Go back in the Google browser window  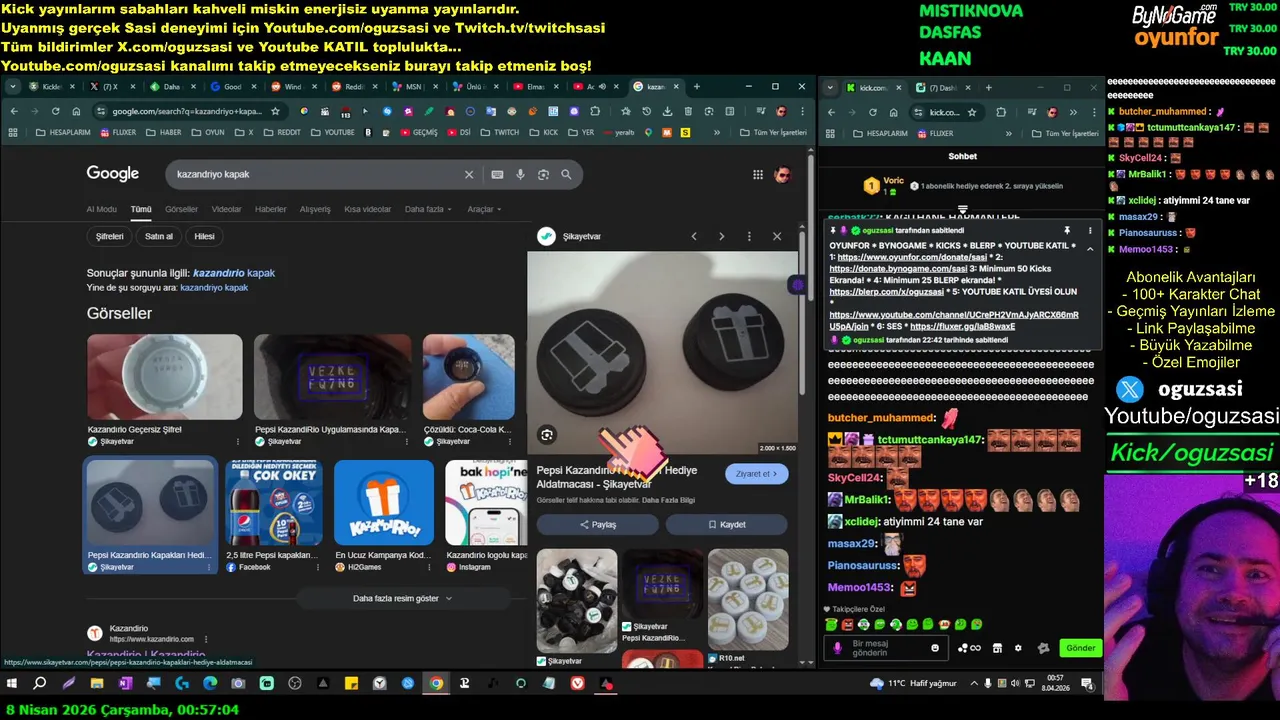pyautogui.click(x=14, y=111)
